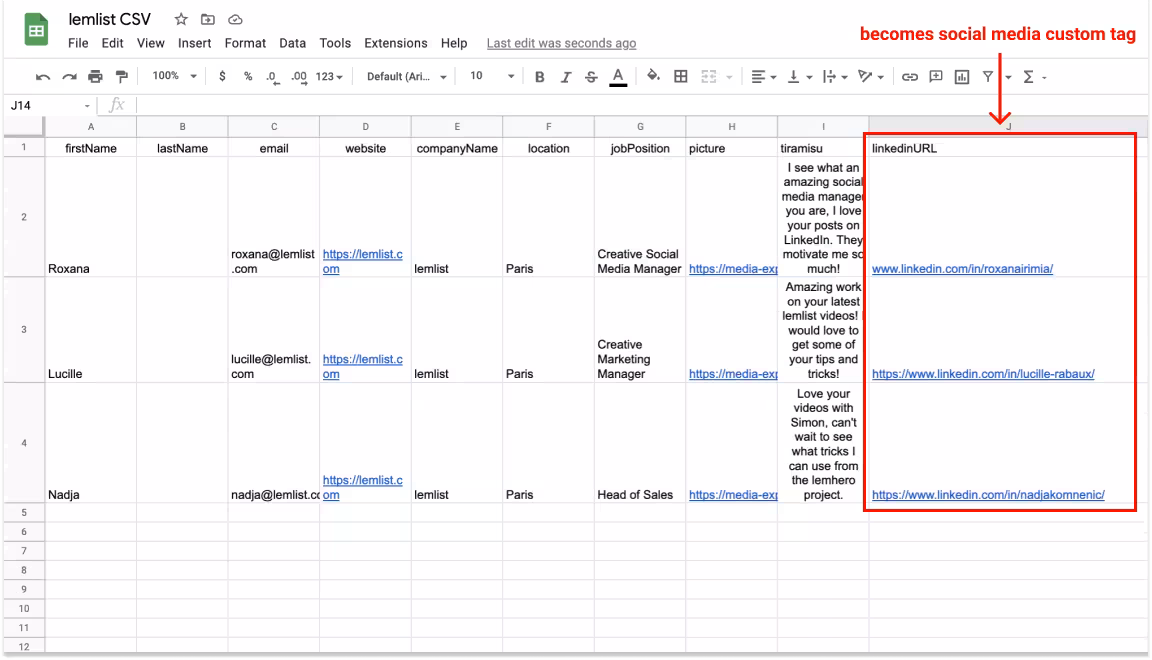
Task: Open Roxana's LinkedIn profile link
Action: 962,269
